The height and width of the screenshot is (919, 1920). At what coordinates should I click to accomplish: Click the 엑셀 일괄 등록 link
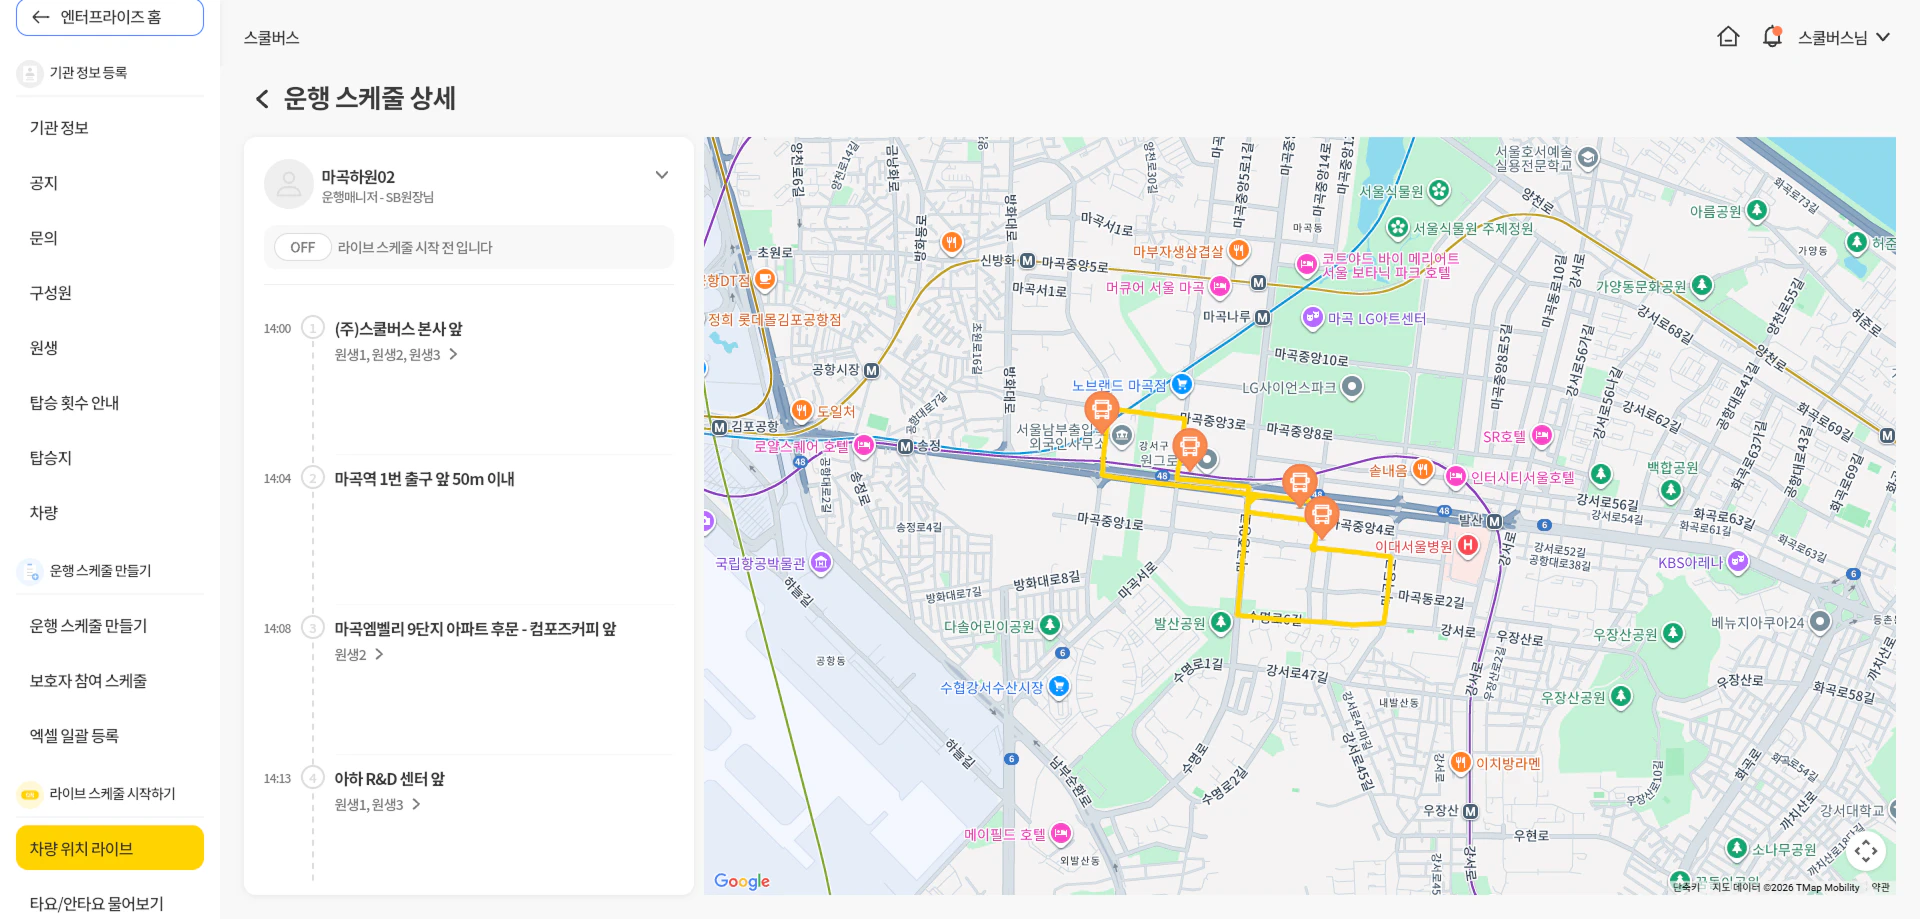(x=74, y=736)
